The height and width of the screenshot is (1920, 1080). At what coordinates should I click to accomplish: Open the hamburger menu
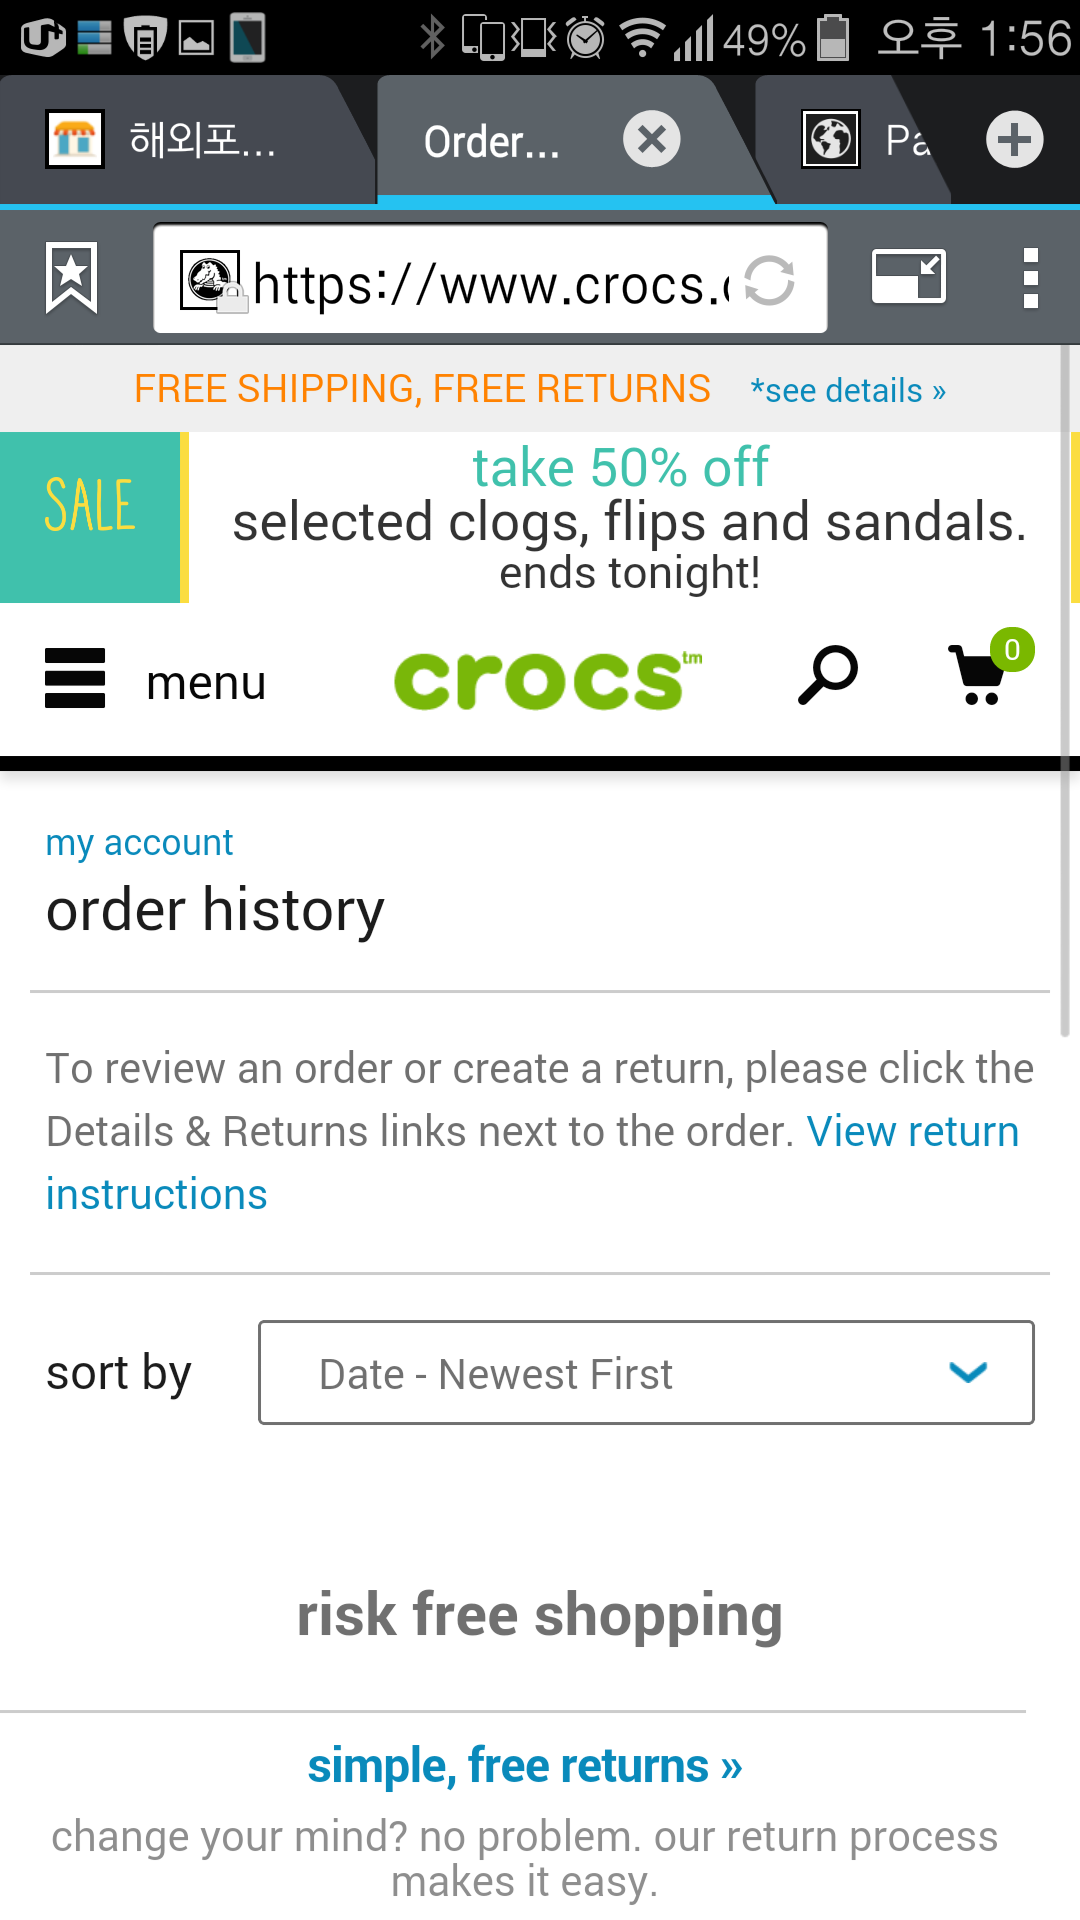click(76, 679)
